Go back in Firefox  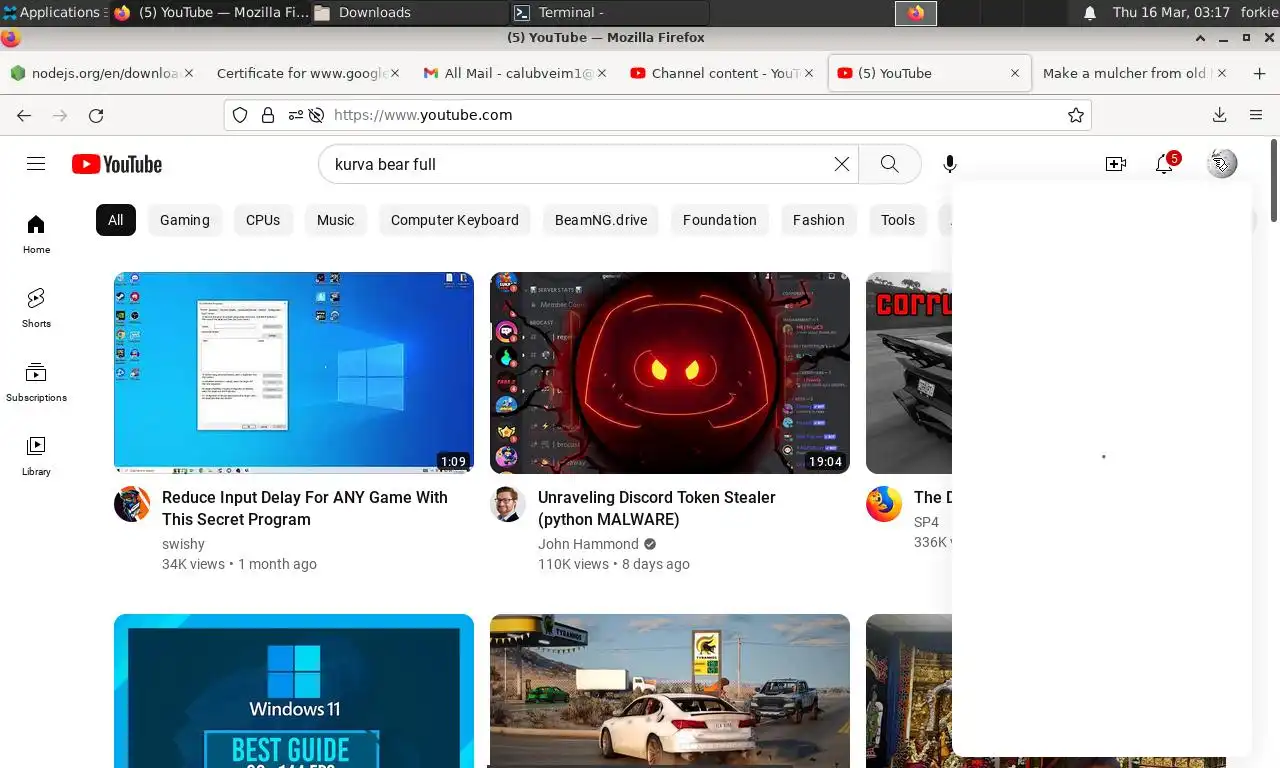(x=24, y=115)
